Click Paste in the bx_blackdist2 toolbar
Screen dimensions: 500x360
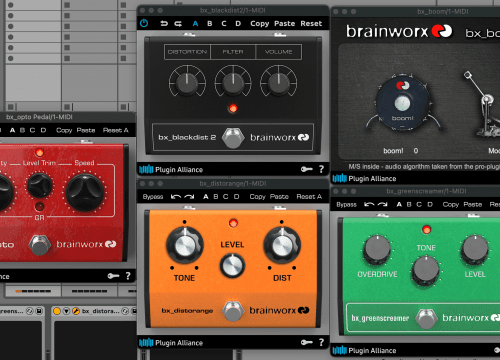[x=284, y=24]
